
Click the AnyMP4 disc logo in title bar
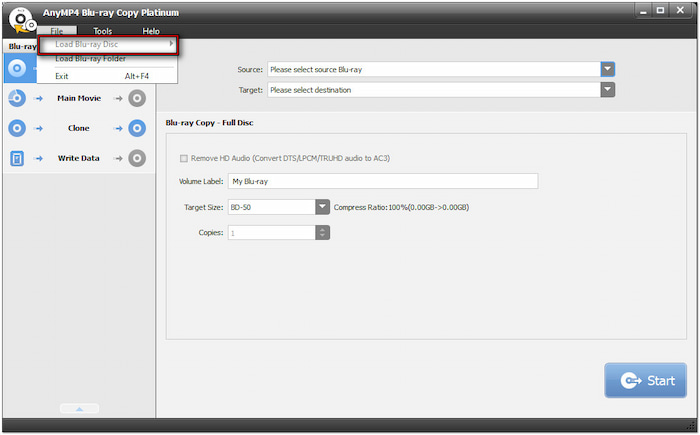click(21, 21)
